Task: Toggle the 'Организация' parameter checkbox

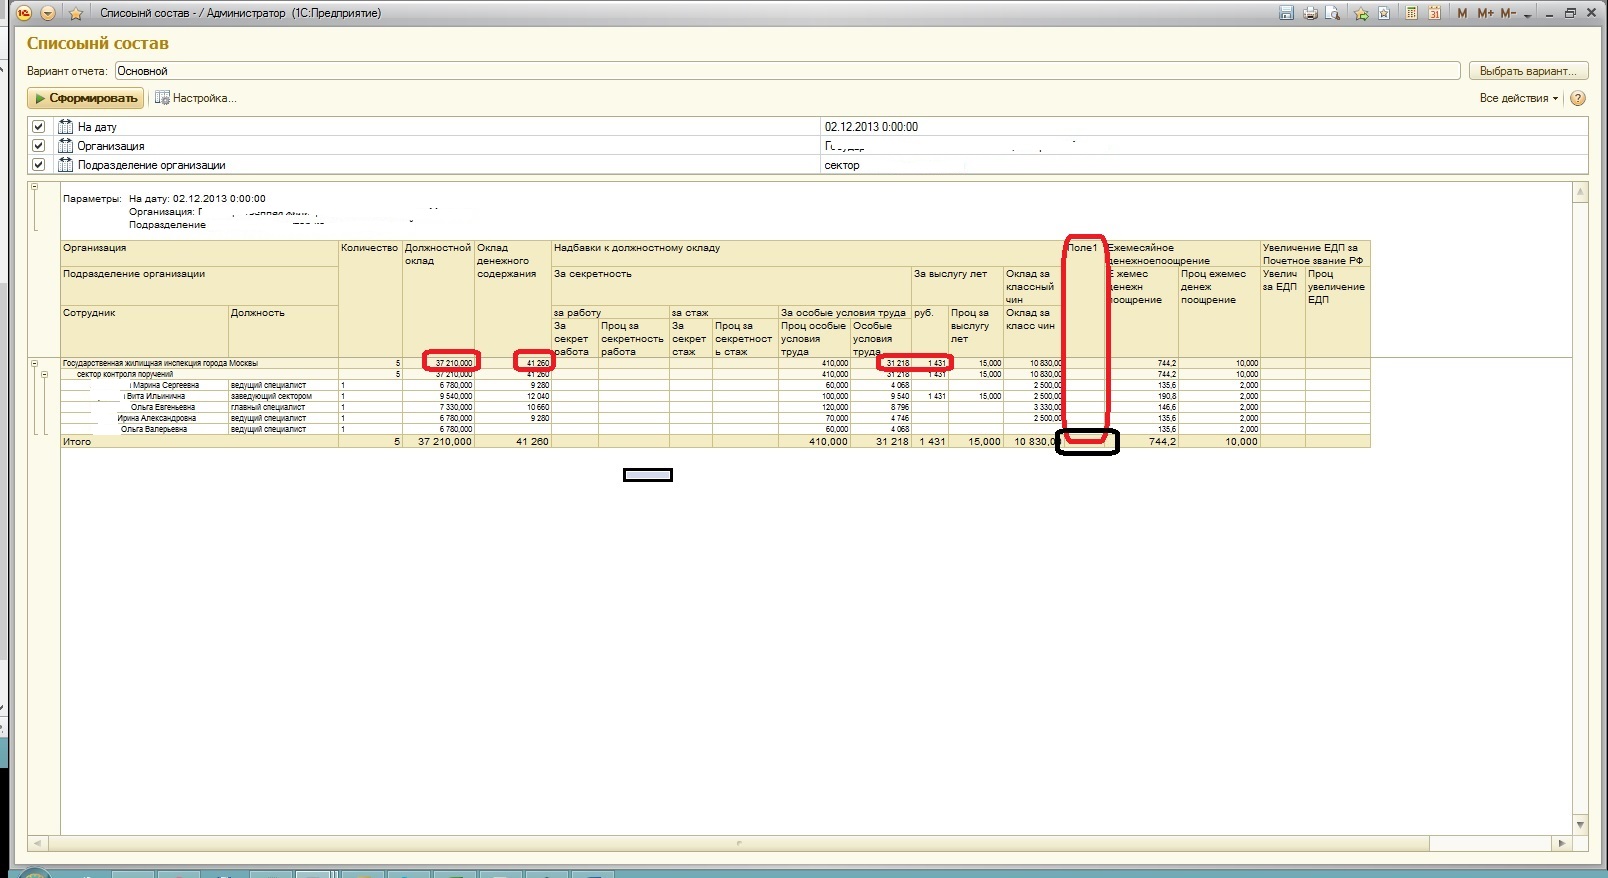Action: (x=38, y=146)
